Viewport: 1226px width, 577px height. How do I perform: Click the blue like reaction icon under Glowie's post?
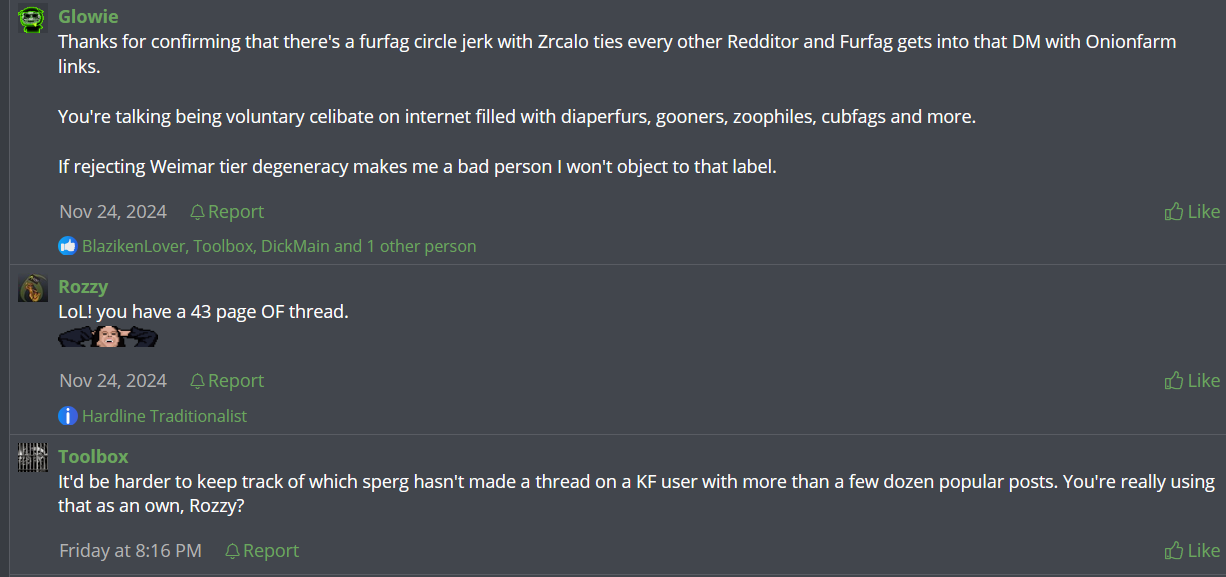[x=68, y=246]
